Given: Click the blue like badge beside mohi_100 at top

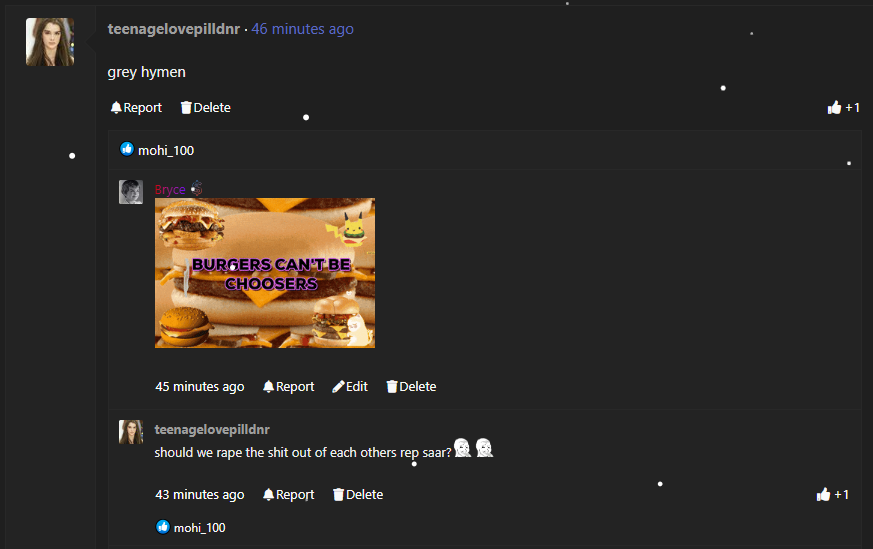Looking at the screenshot, I should (127, 149).
